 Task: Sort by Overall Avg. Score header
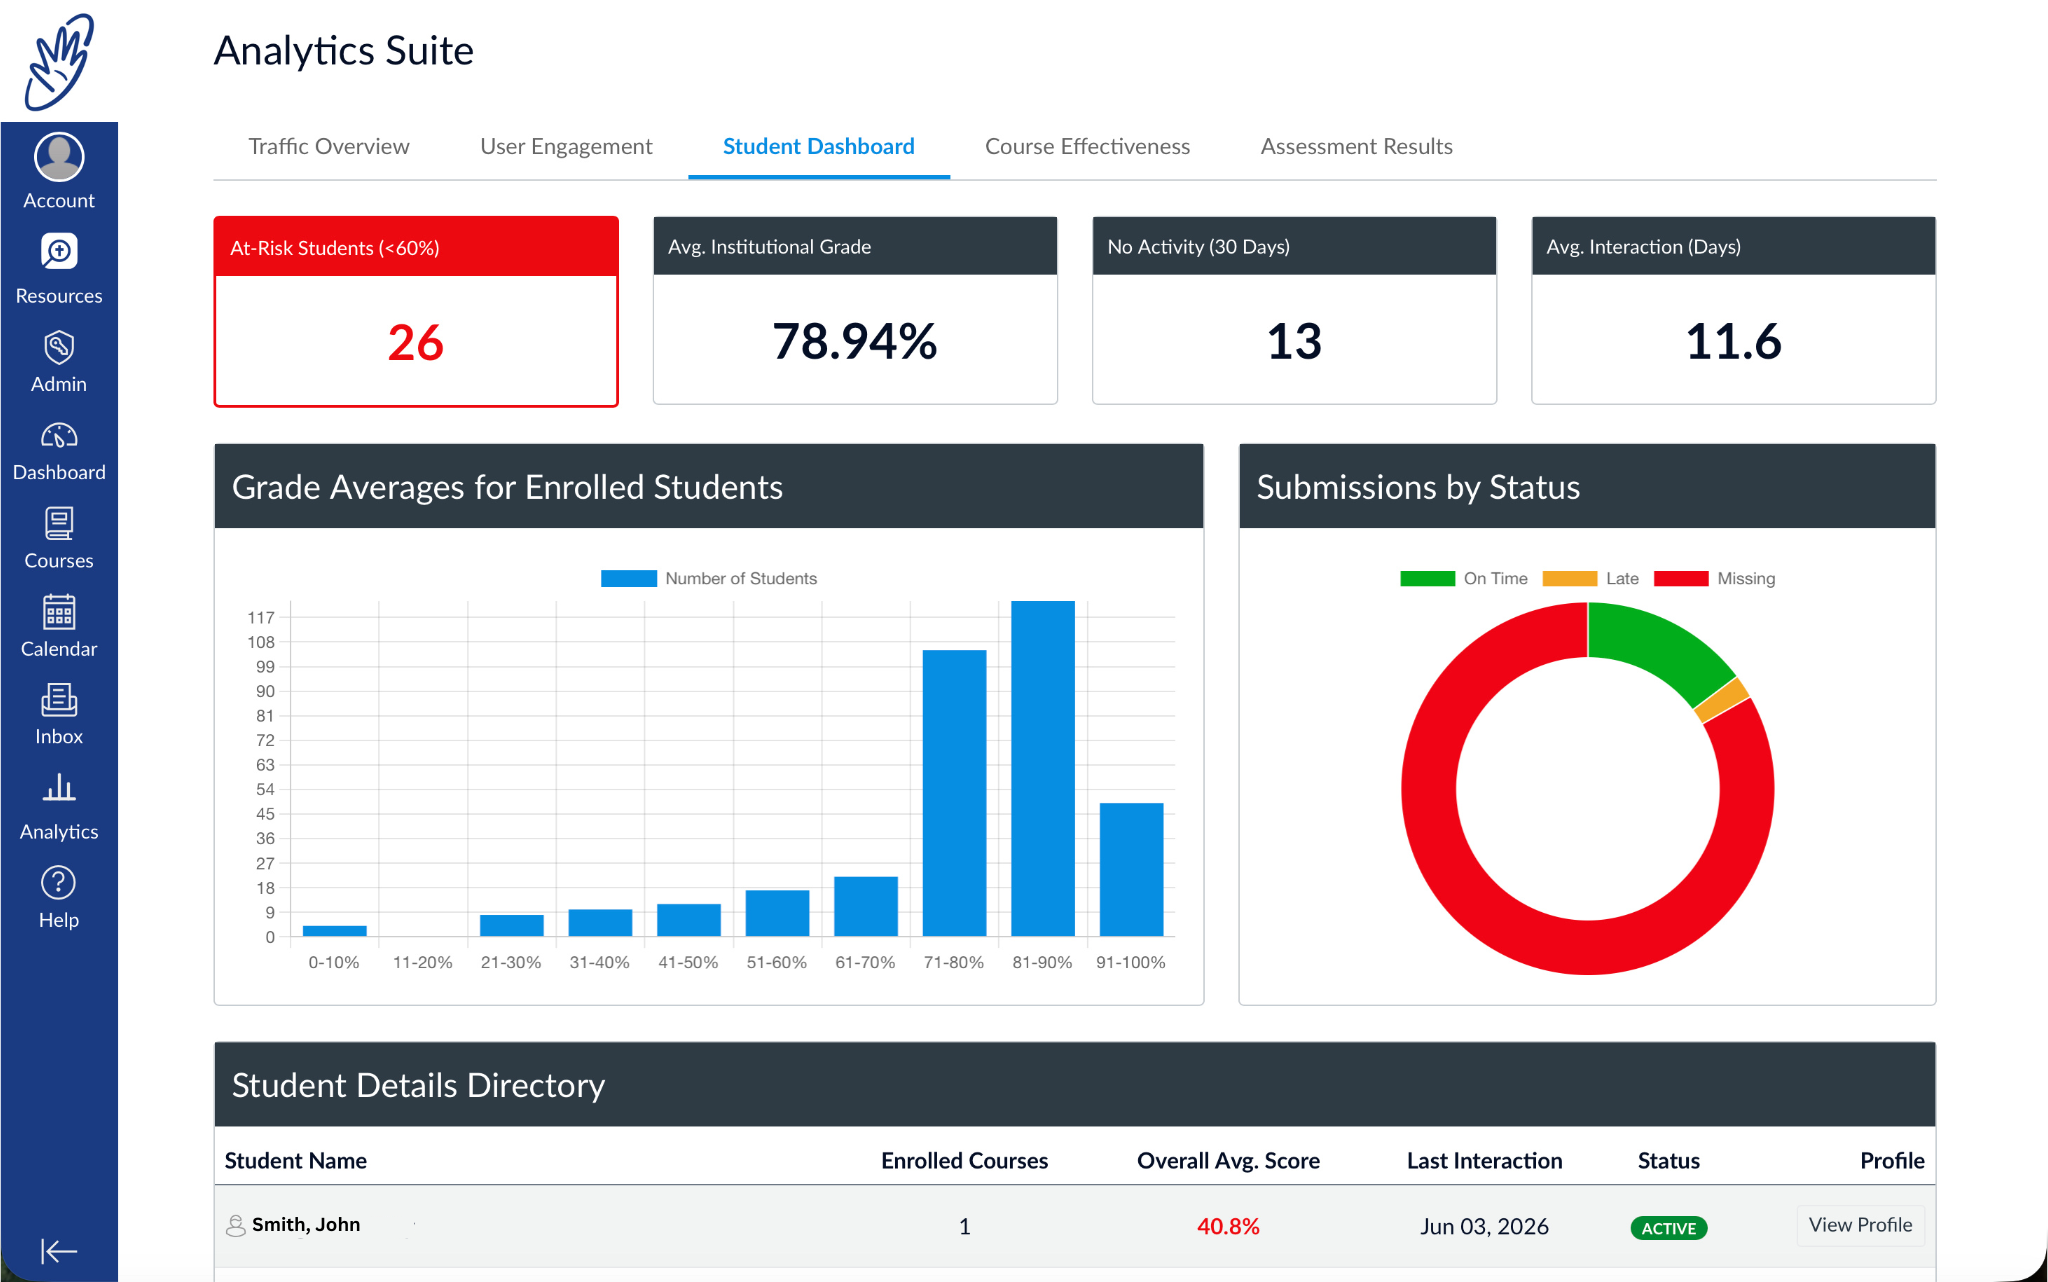click(1228, 1160)
